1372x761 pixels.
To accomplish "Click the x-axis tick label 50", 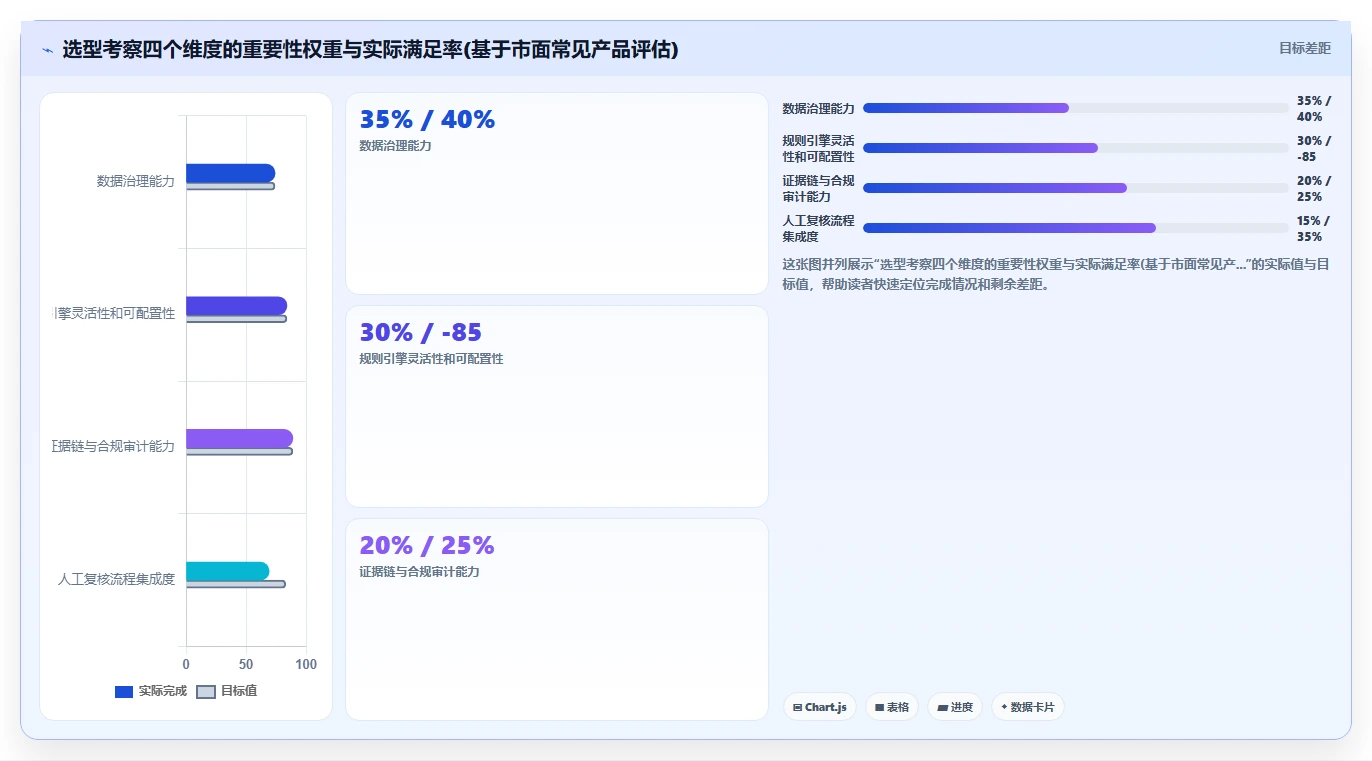I will 246,665.
